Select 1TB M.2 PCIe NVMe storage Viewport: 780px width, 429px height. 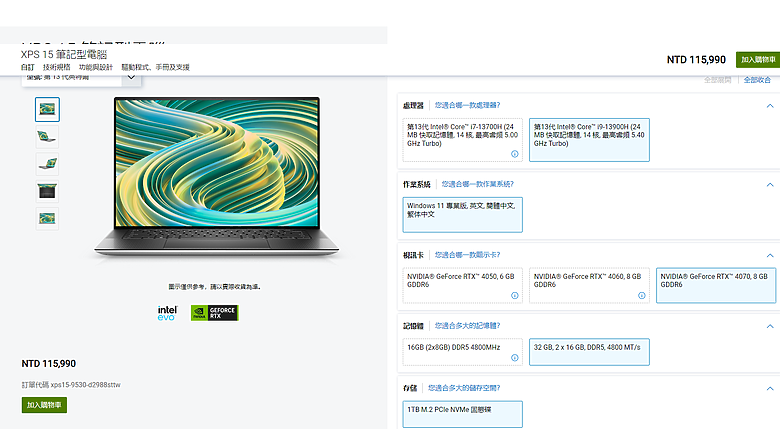[x=463, y=414]
